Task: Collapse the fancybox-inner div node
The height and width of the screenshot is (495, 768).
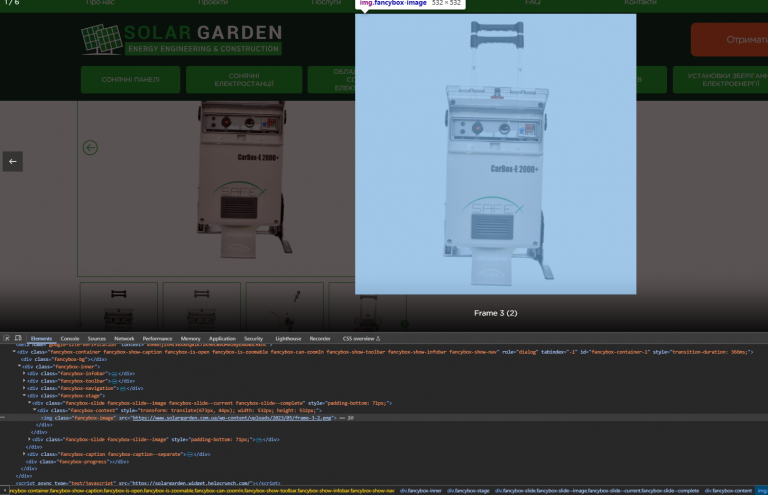Action: 19,366
